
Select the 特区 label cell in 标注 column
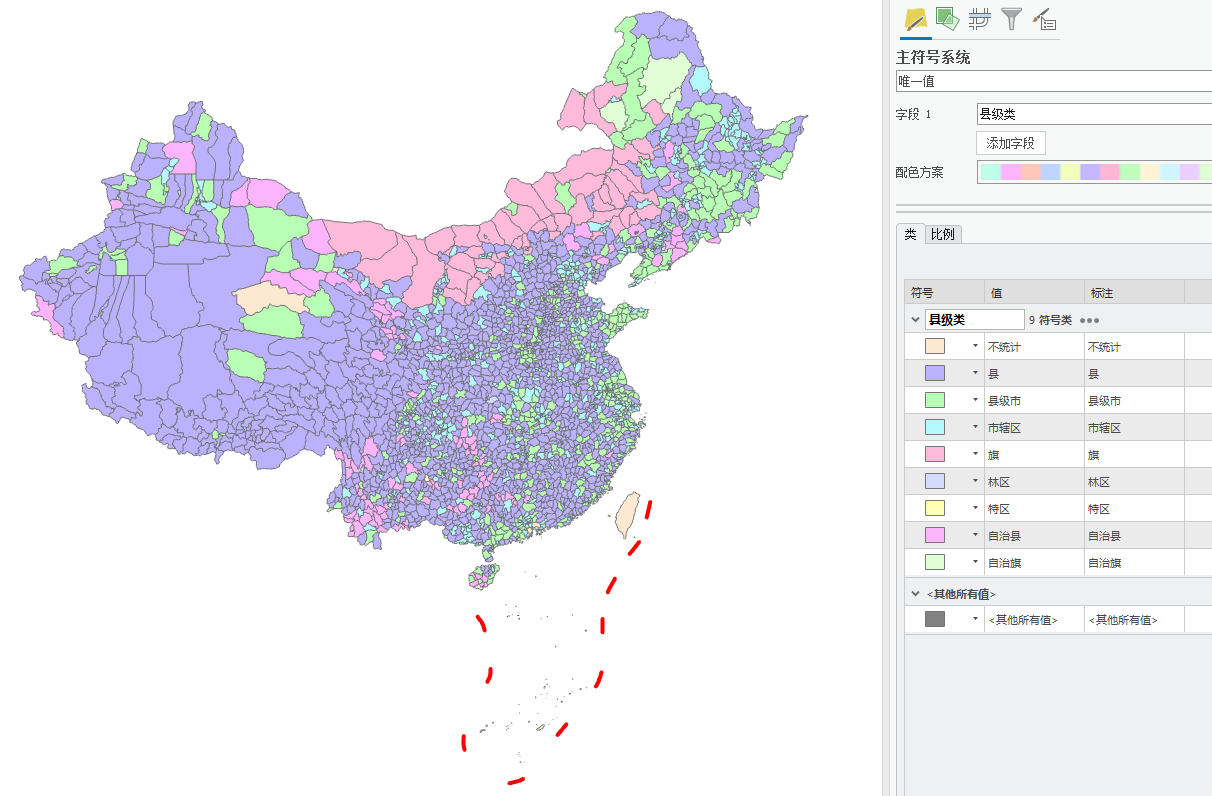pyautogui.click(x=1134, y=509)
